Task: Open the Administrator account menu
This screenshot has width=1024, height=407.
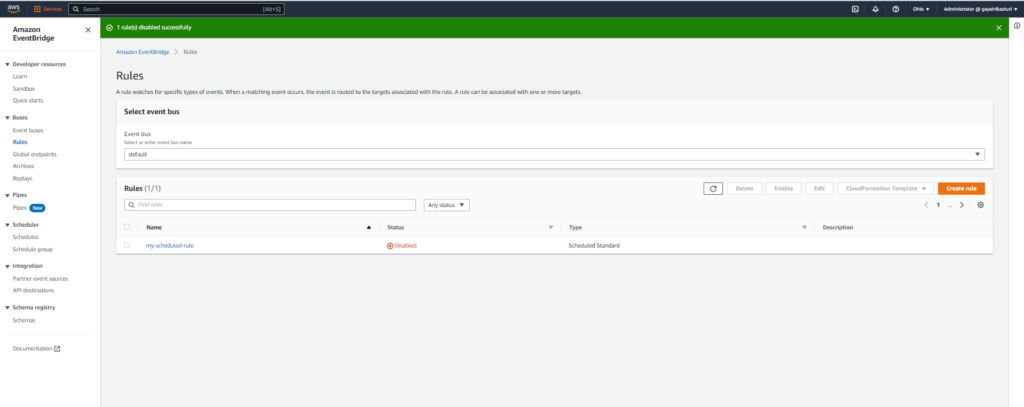Action: click(x=981, y=9)
